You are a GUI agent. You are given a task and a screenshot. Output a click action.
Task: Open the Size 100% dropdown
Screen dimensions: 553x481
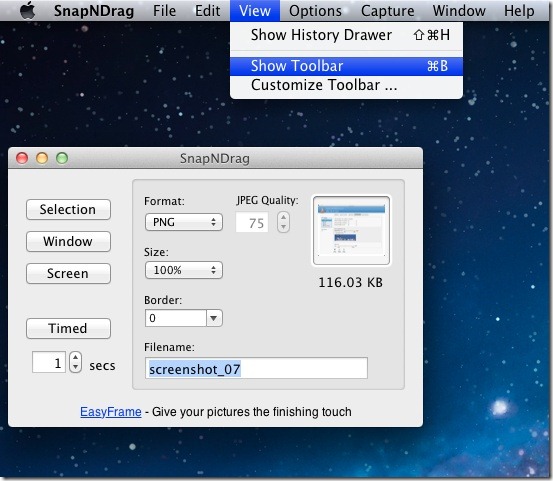pyautogui.click(x=184, y=270)
